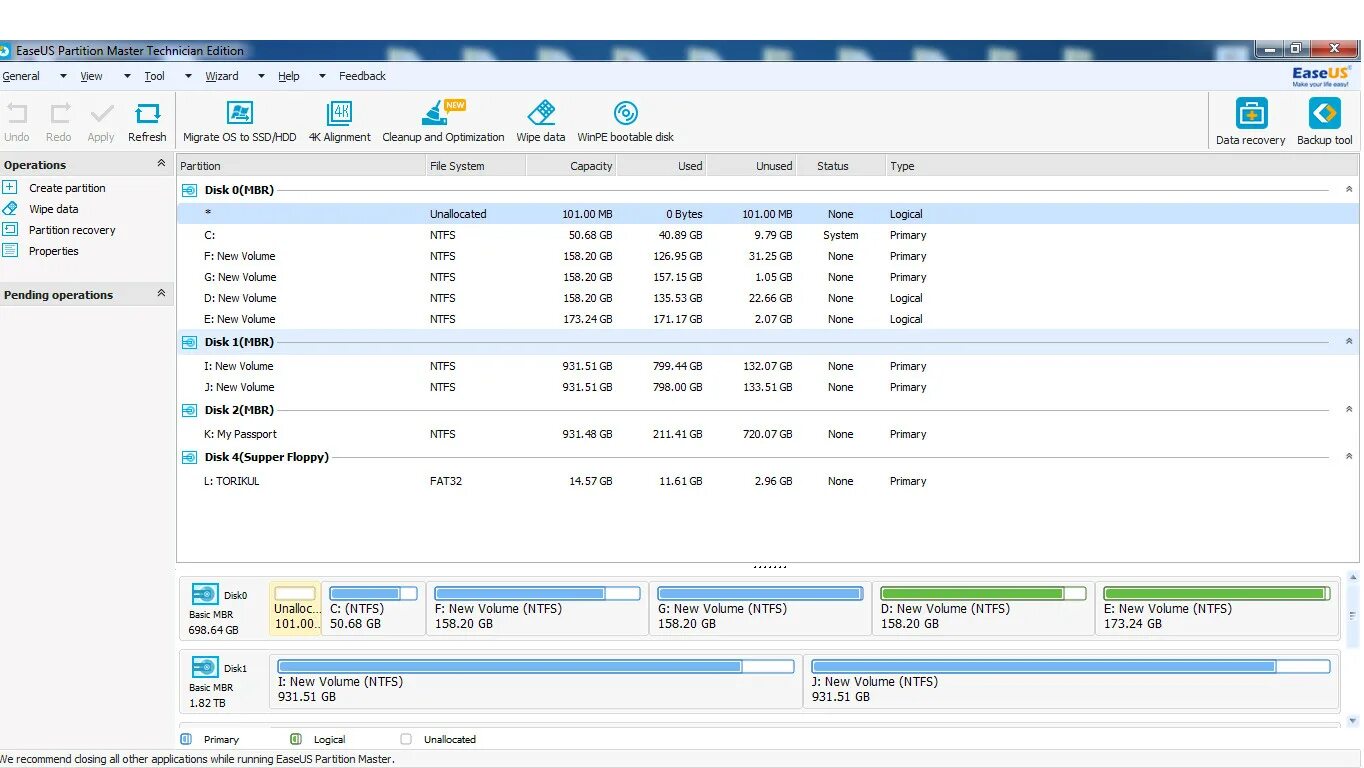This screenshot has width=1364, height=768.
Task: Select the unallocated 101.00 MB row
Action: [768, 214]
